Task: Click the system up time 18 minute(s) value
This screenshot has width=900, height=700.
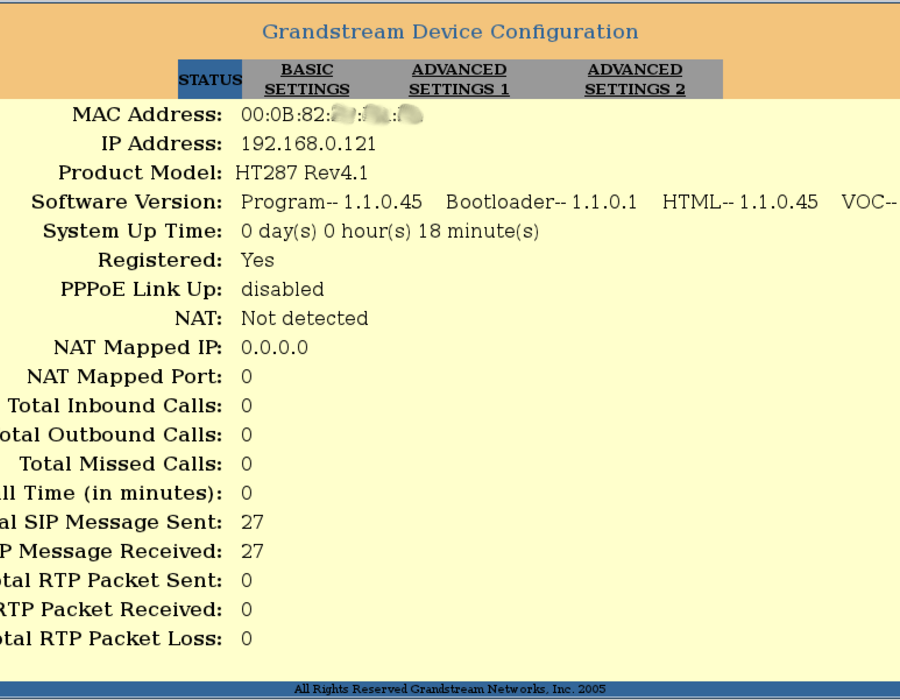Action: click(x=390, y=231)
